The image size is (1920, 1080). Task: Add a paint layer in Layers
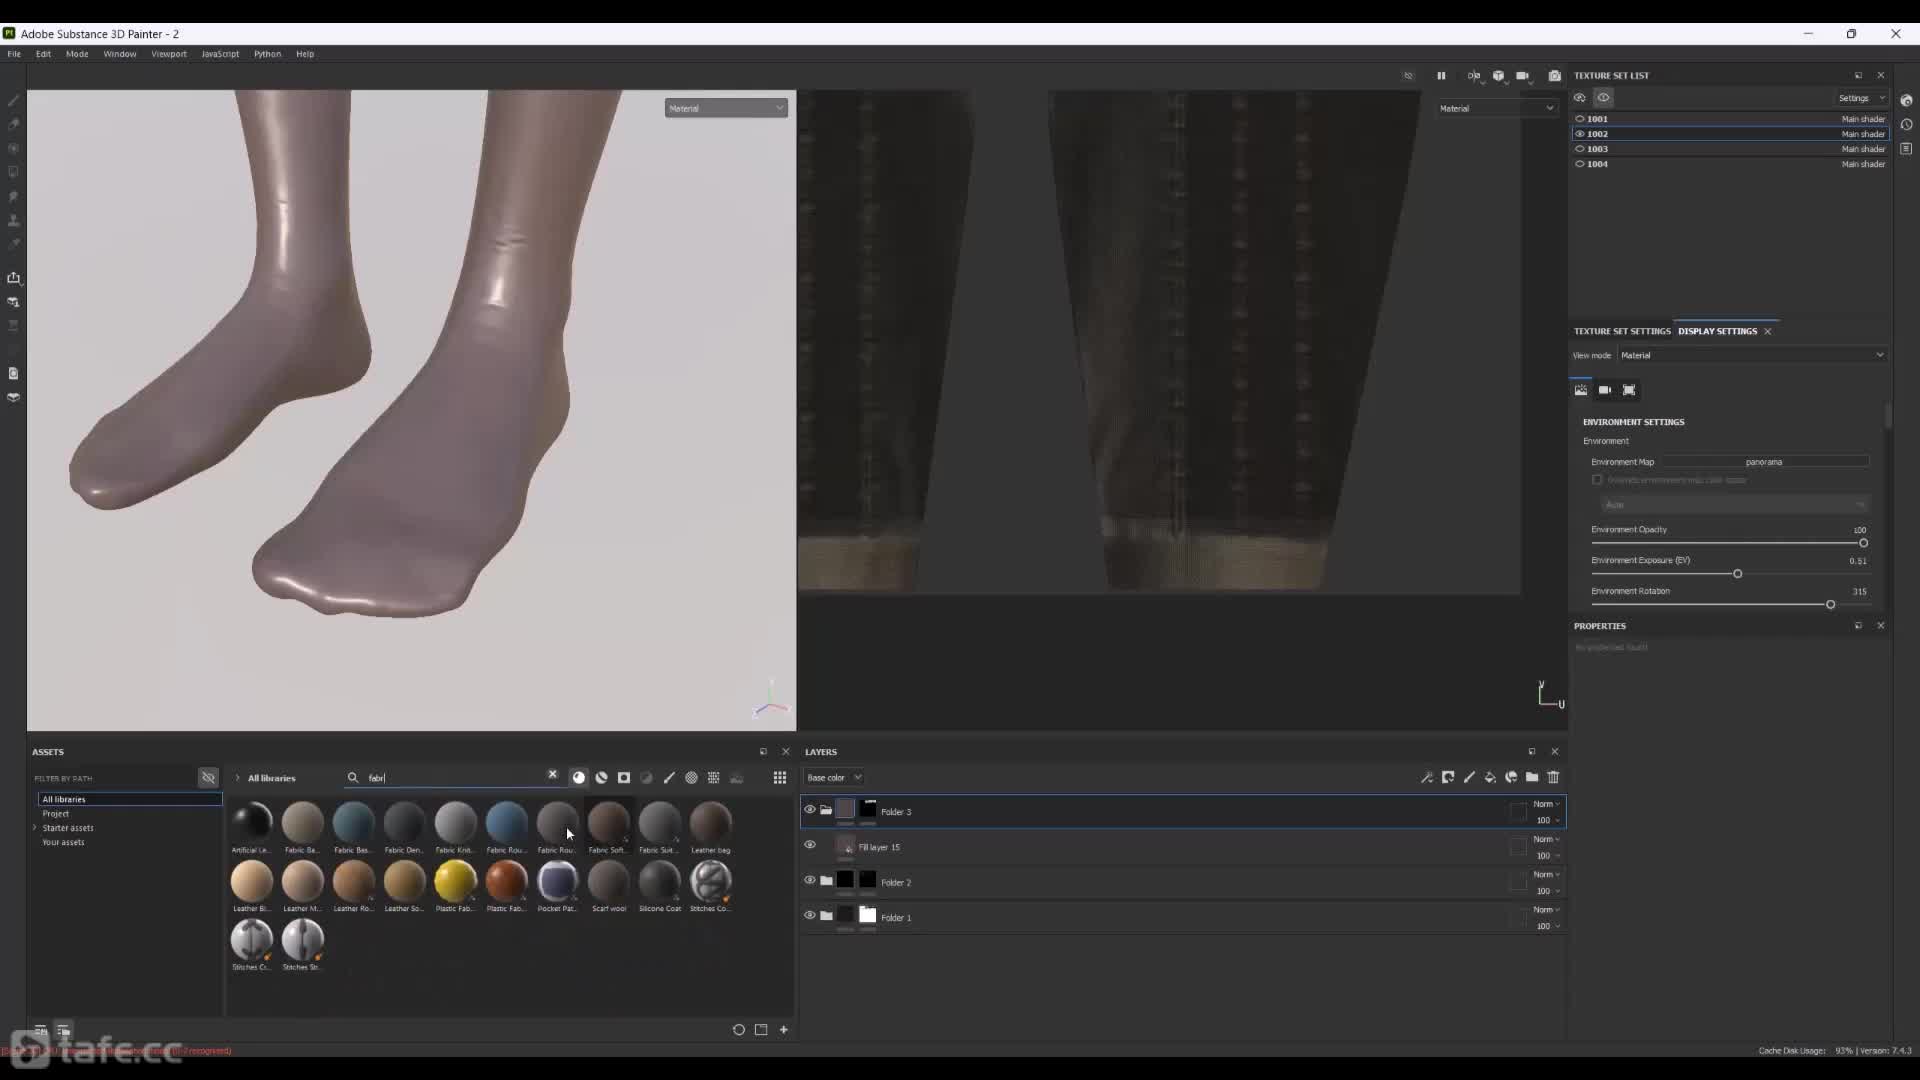pyautogui.click(x=1469, y=777)
